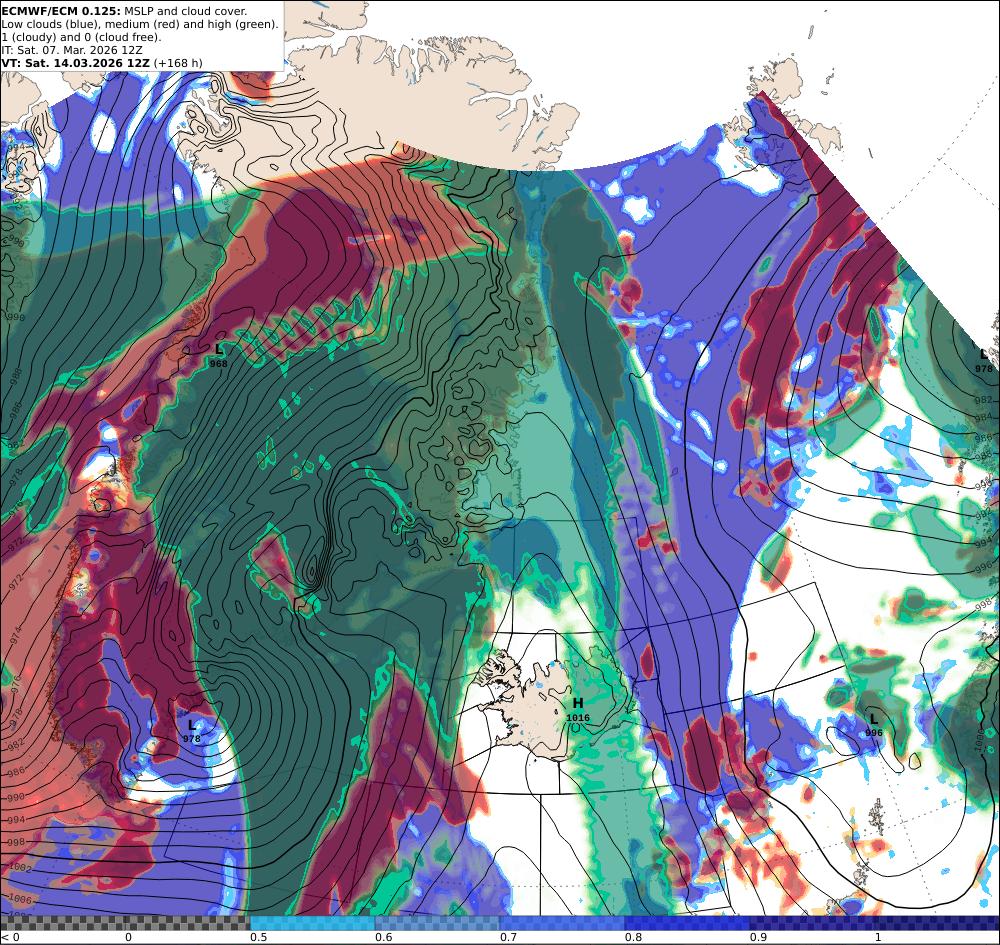Image resolution: width=1000 pixels, height=945 pixels.
Task: Pick the light blue 0.5 colorbar segment
Action: [312, 923]
